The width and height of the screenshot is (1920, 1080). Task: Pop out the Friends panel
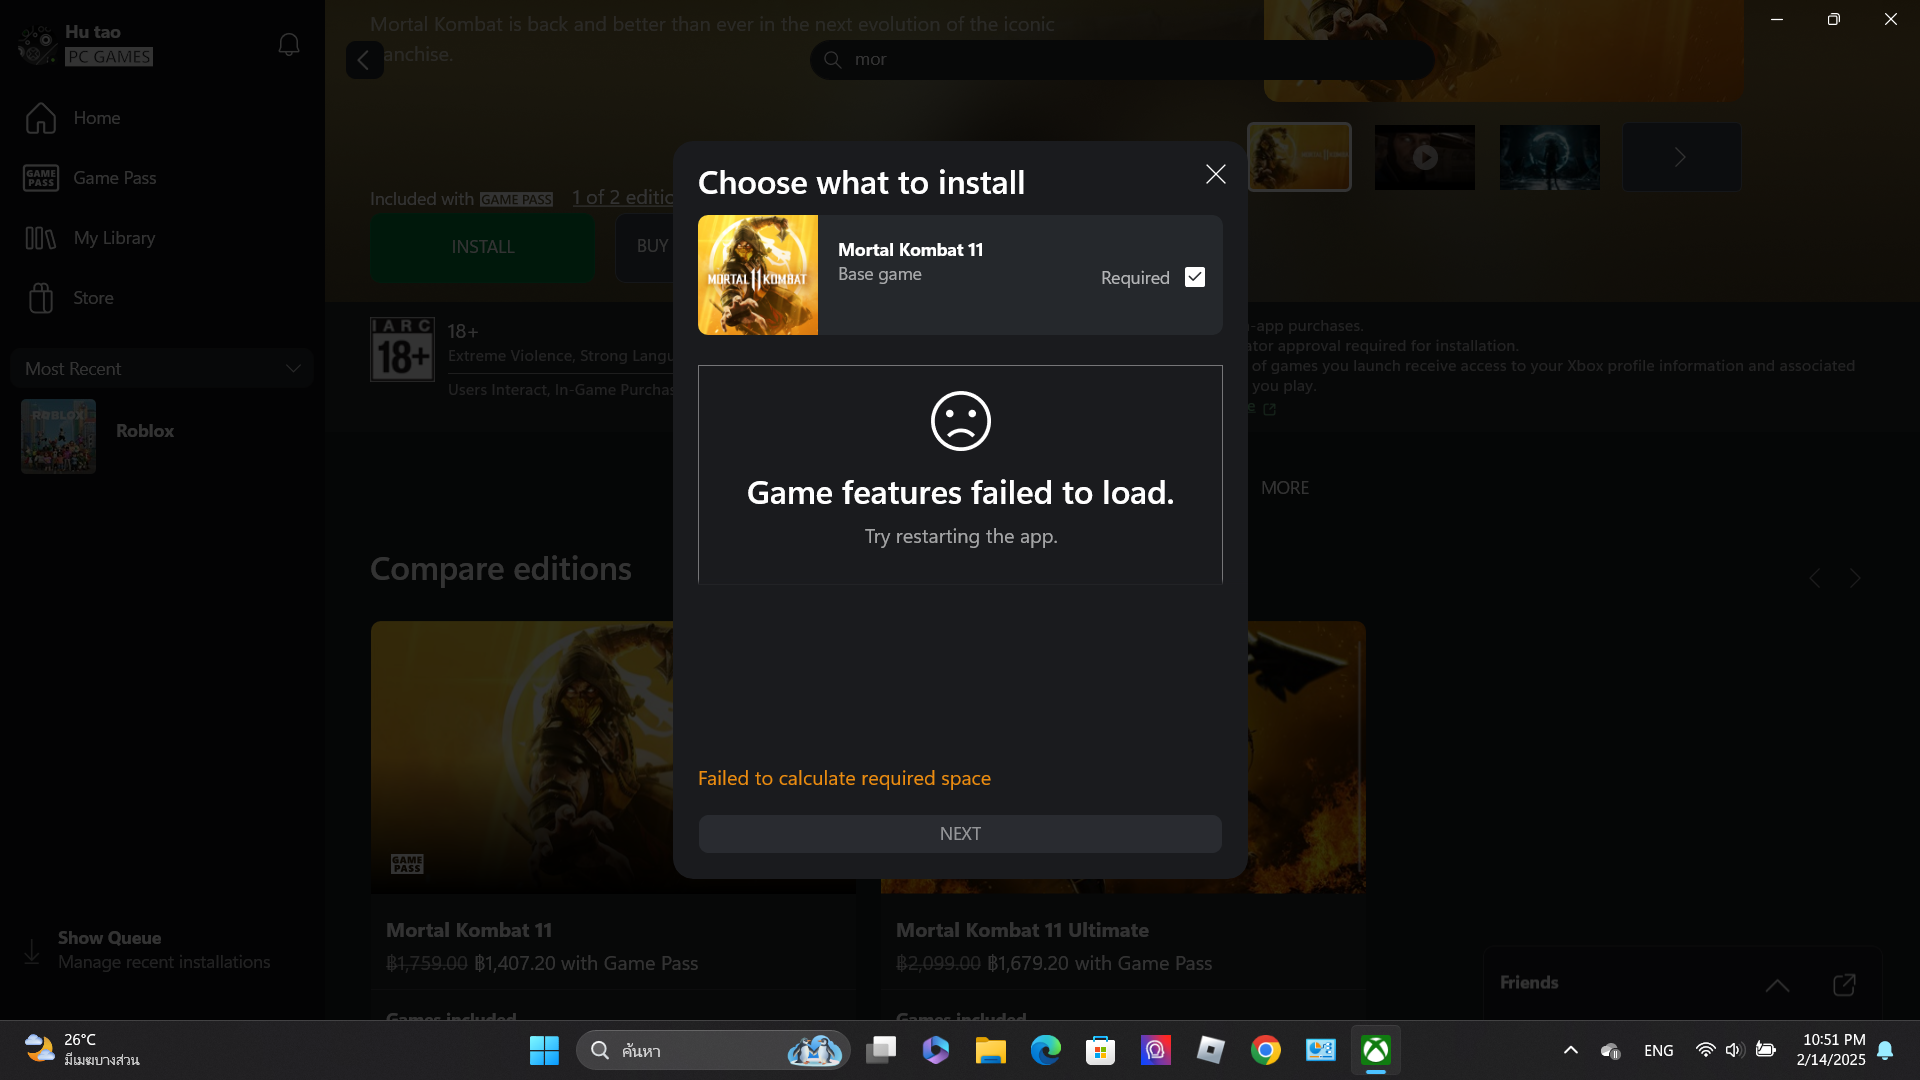pos(1844,985)
